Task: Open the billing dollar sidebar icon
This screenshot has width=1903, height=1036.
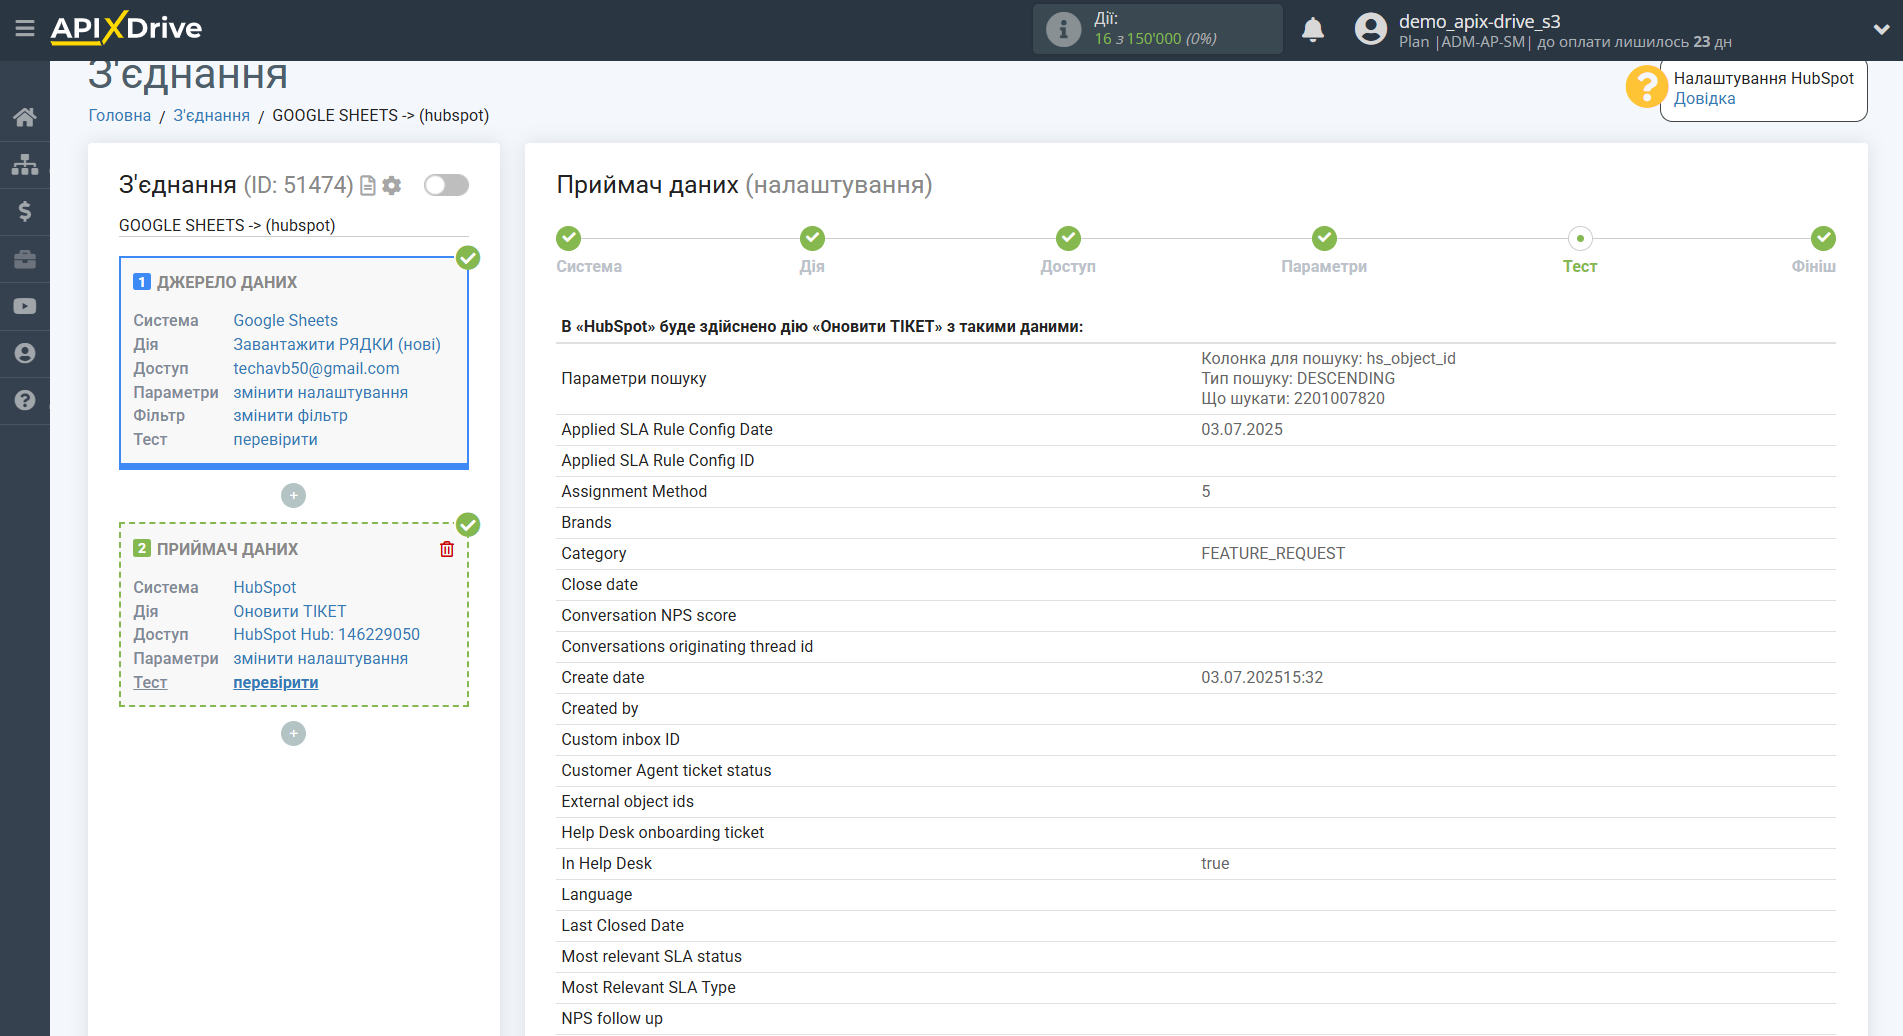Action: [x=25, y=211]
